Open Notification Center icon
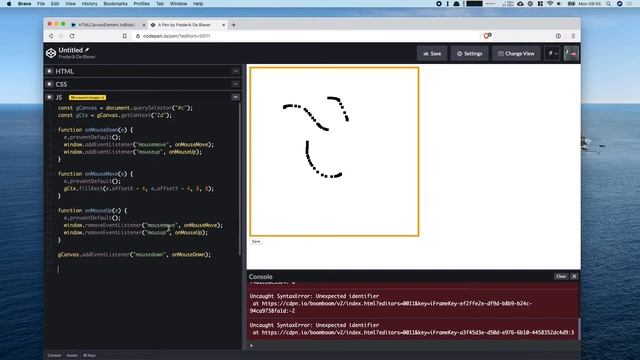The image size is (640, 360). point(629,4)
